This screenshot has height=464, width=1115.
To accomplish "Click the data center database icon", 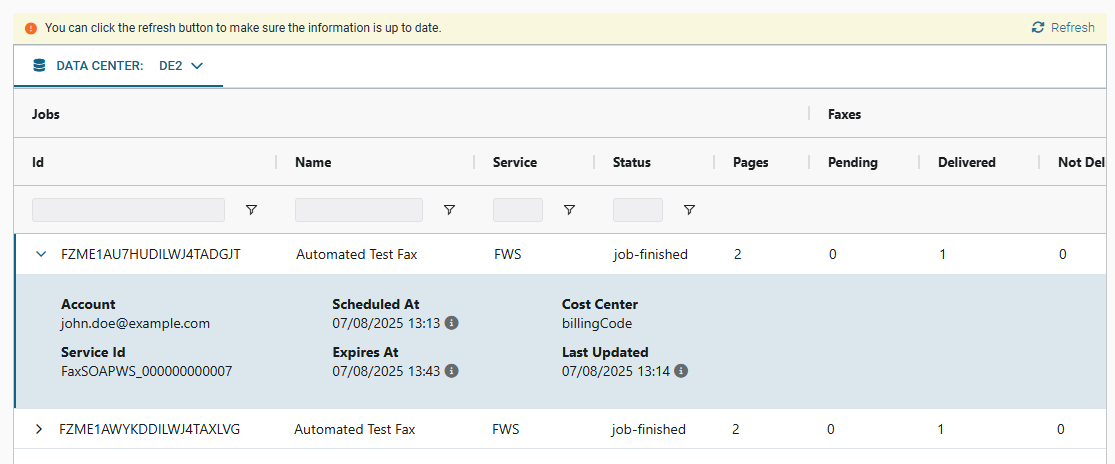I will [39, 66].
